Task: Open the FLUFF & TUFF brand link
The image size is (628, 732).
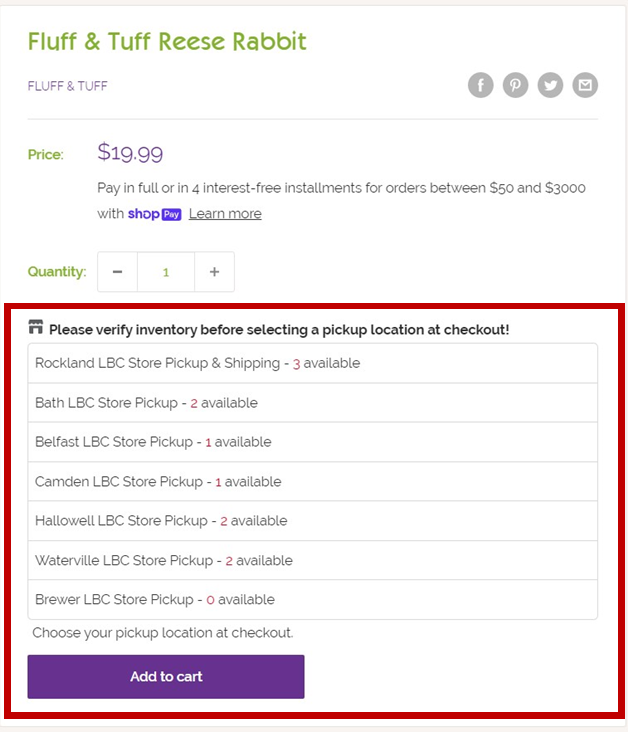Action: [x=68, y=86]
